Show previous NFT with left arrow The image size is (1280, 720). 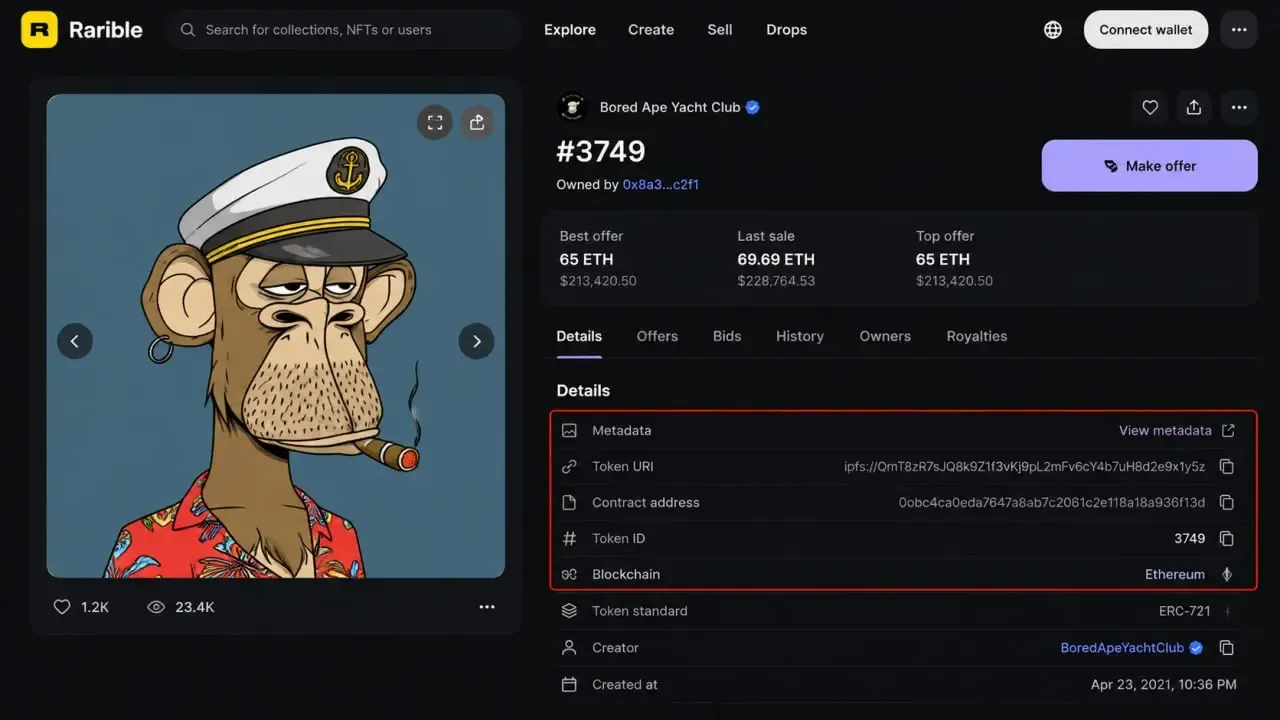pos(75,341)
